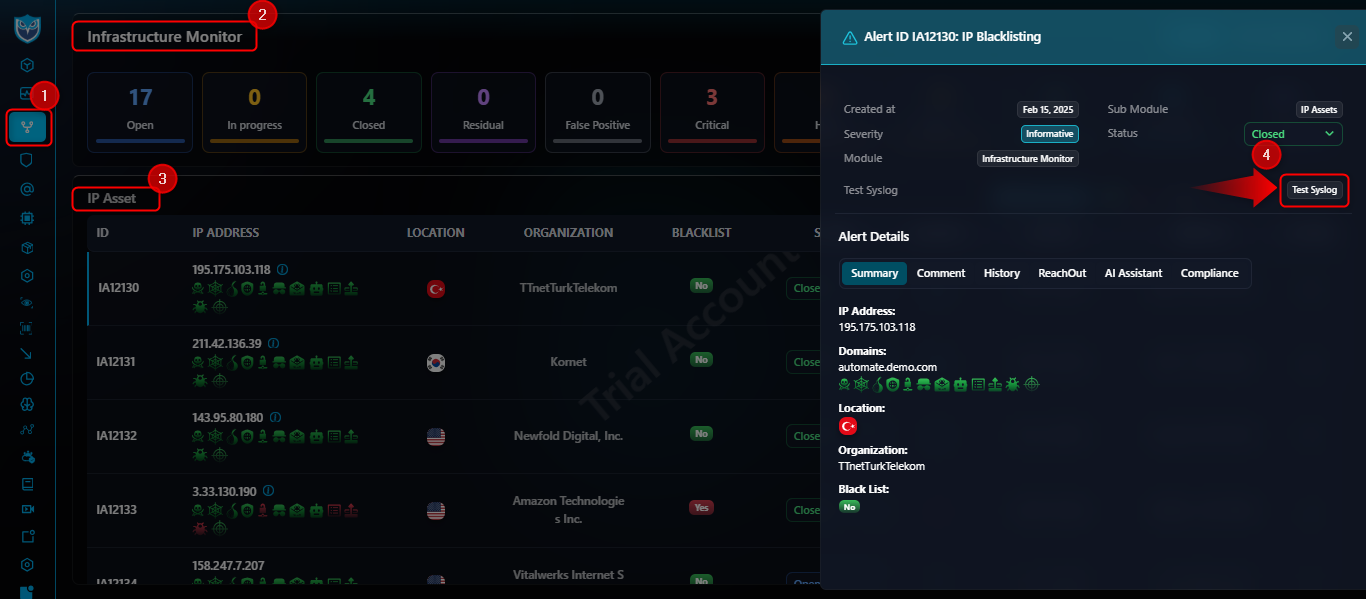The image size is (1366, 599).
Task: Open the barcode scan icon in sidebar
Action: click(27, 327)
